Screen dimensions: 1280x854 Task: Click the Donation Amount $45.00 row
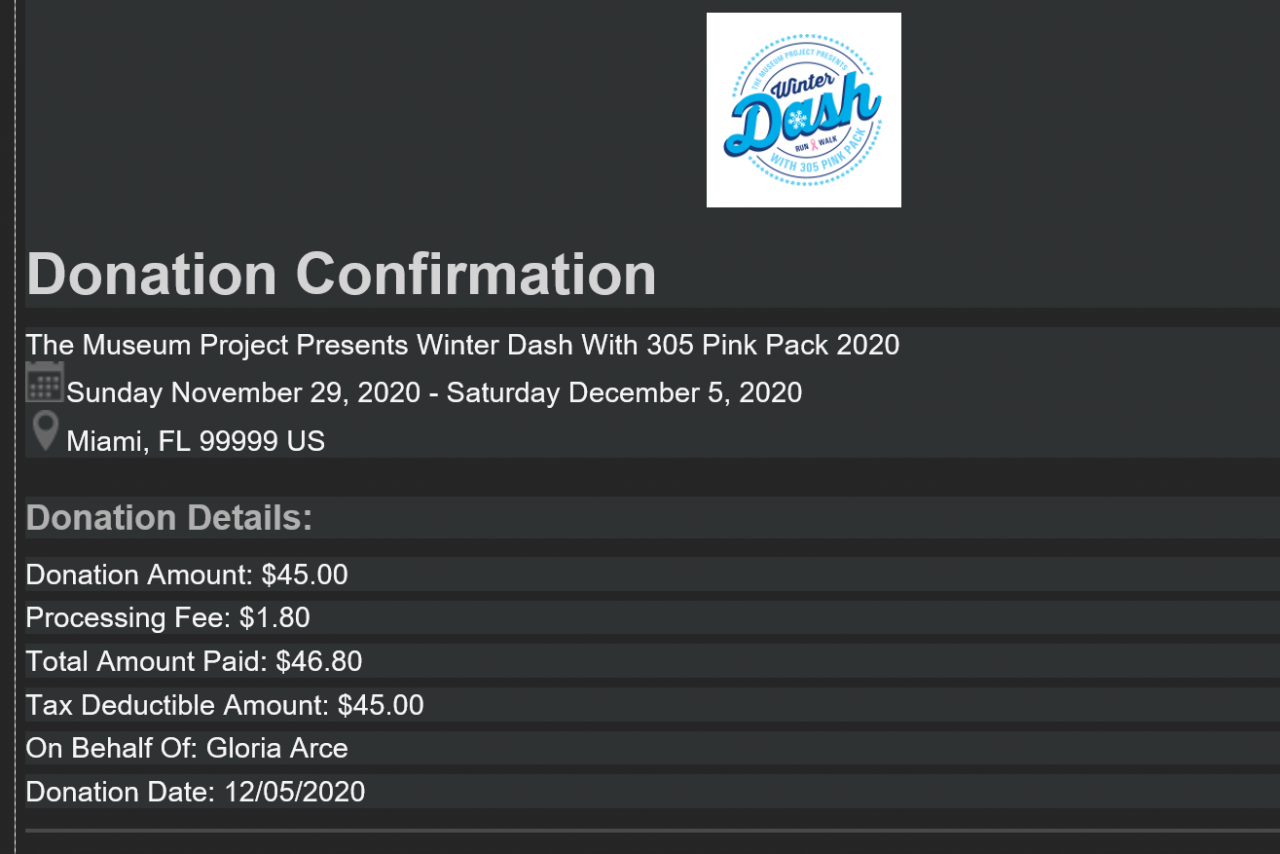[x=187, y=575]
